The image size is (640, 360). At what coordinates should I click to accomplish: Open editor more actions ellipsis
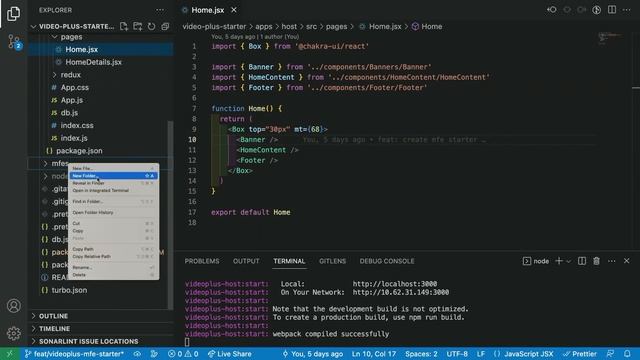(627, 9)
